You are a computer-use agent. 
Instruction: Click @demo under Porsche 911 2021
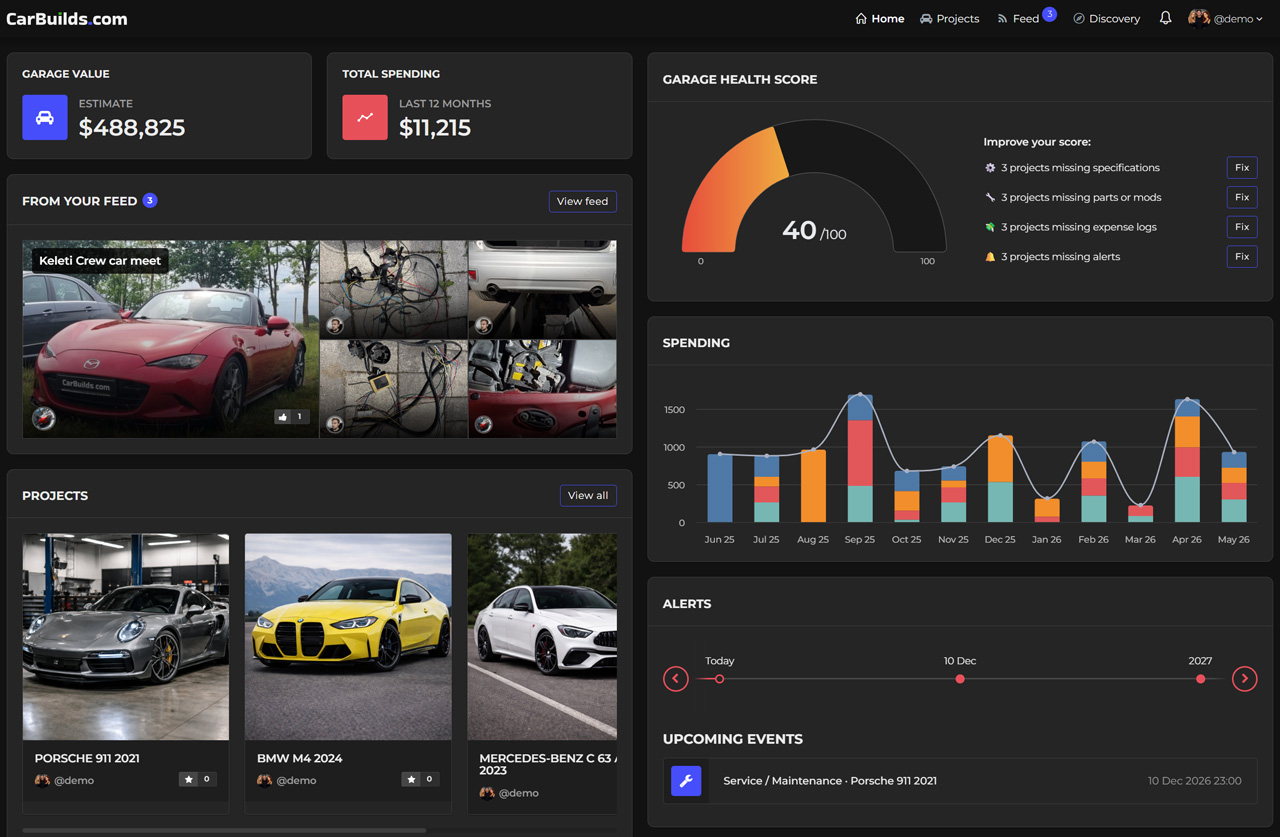tap(74, 780)
